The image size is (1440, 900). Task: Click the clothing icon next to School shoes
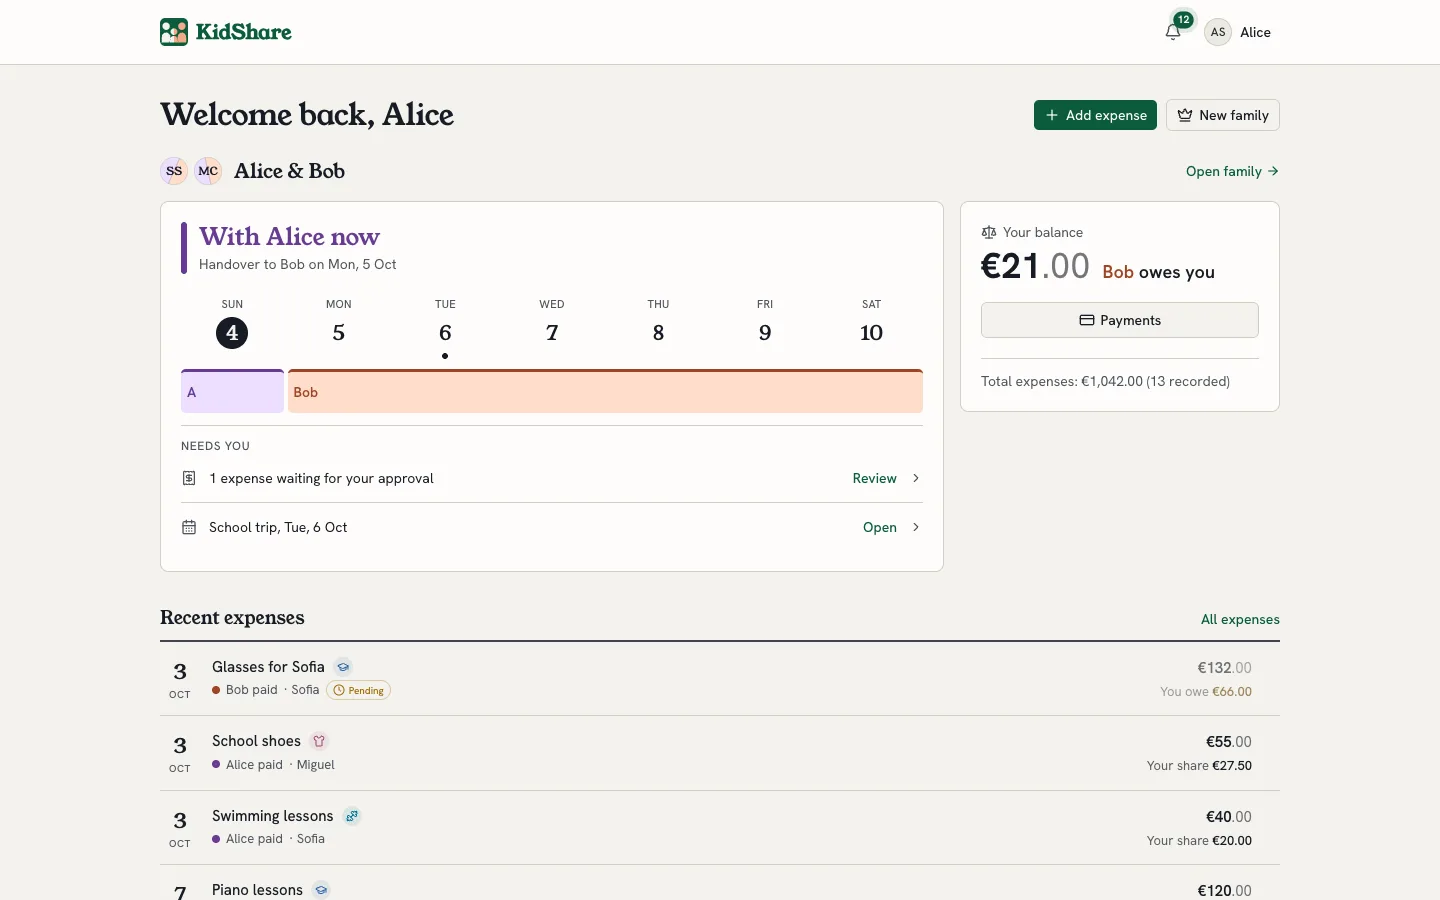319,741
